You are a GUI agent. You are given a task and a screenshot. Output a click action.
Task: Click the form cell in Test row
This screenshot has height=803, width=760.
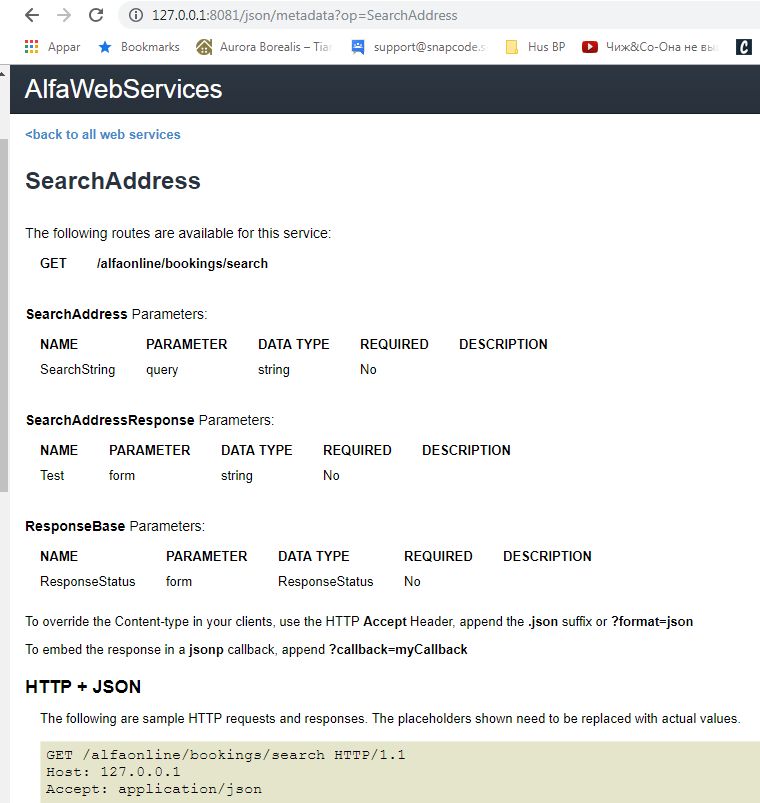click(x=122, y=475)
